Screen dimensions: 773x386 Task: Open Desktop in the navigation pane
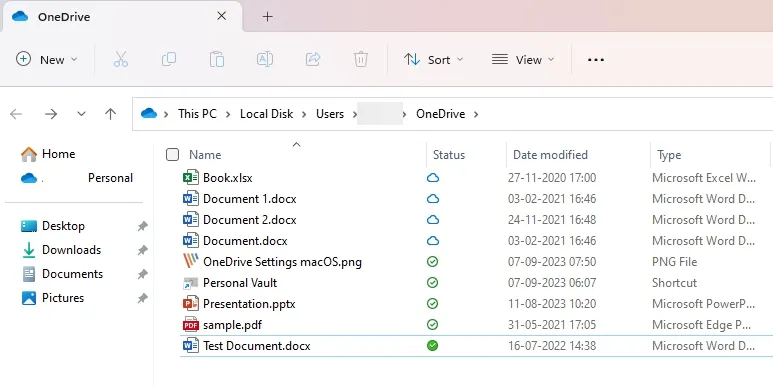(x=53, y=226)
